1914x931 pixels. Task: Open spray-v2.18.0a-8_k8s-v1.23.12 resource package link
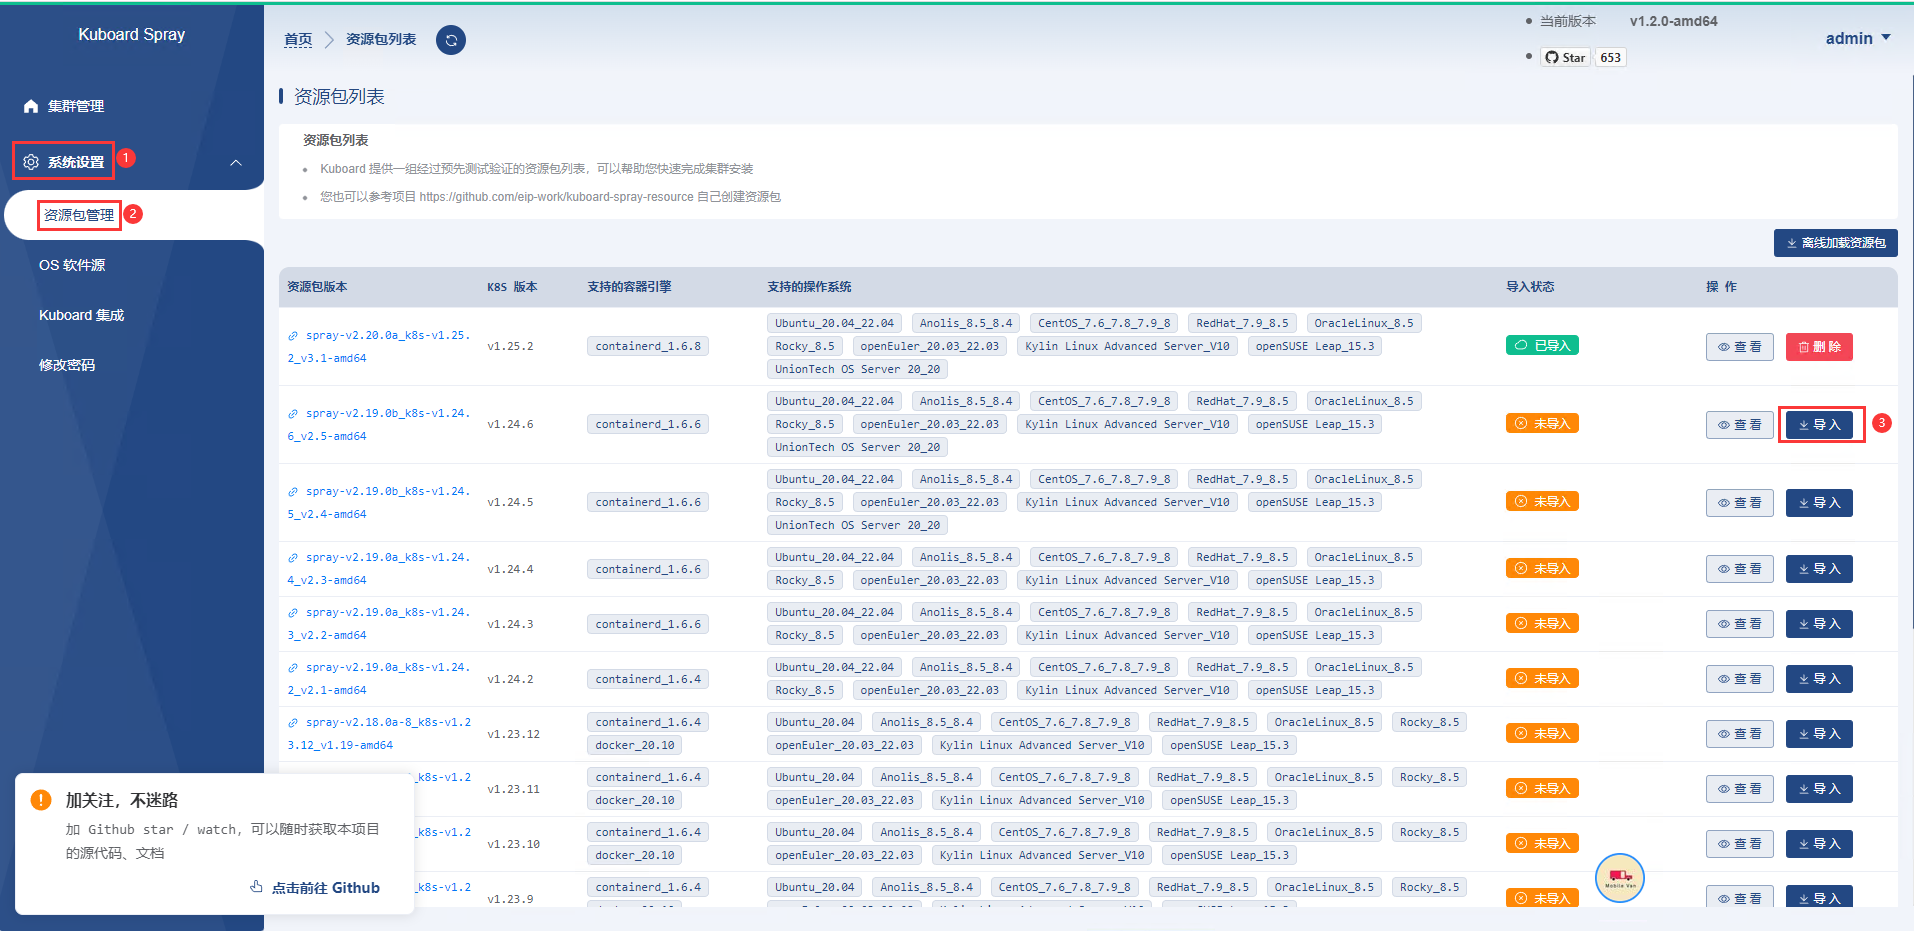[x=379, y=734]
